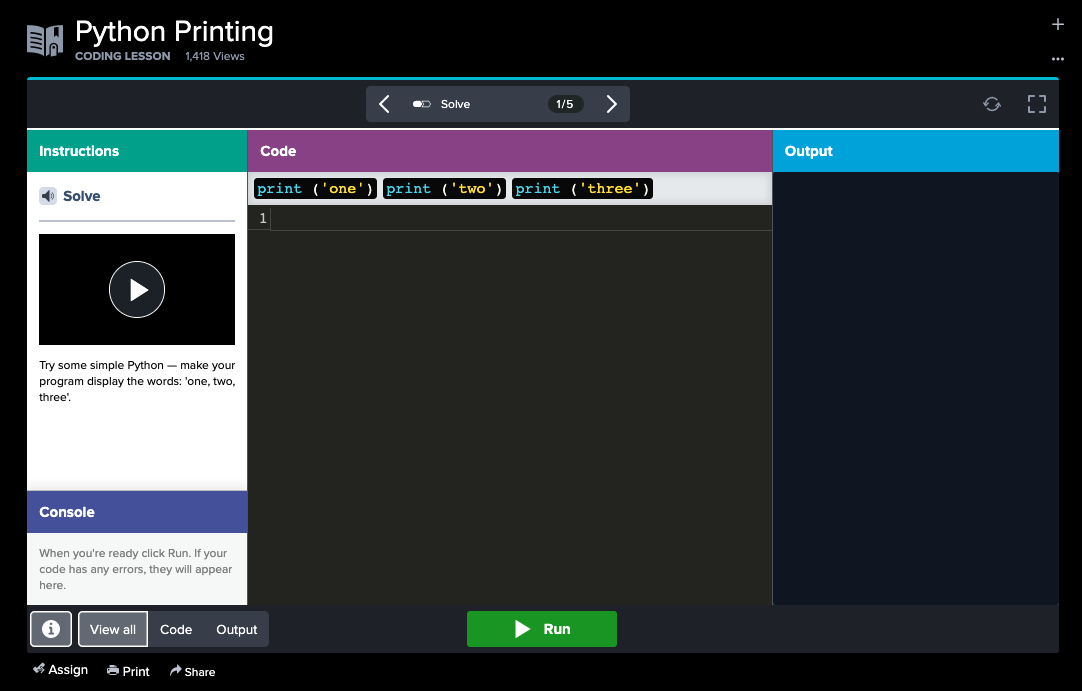Click the Print link
This screenshot has width=1082, height=691.
pos(128,671)
